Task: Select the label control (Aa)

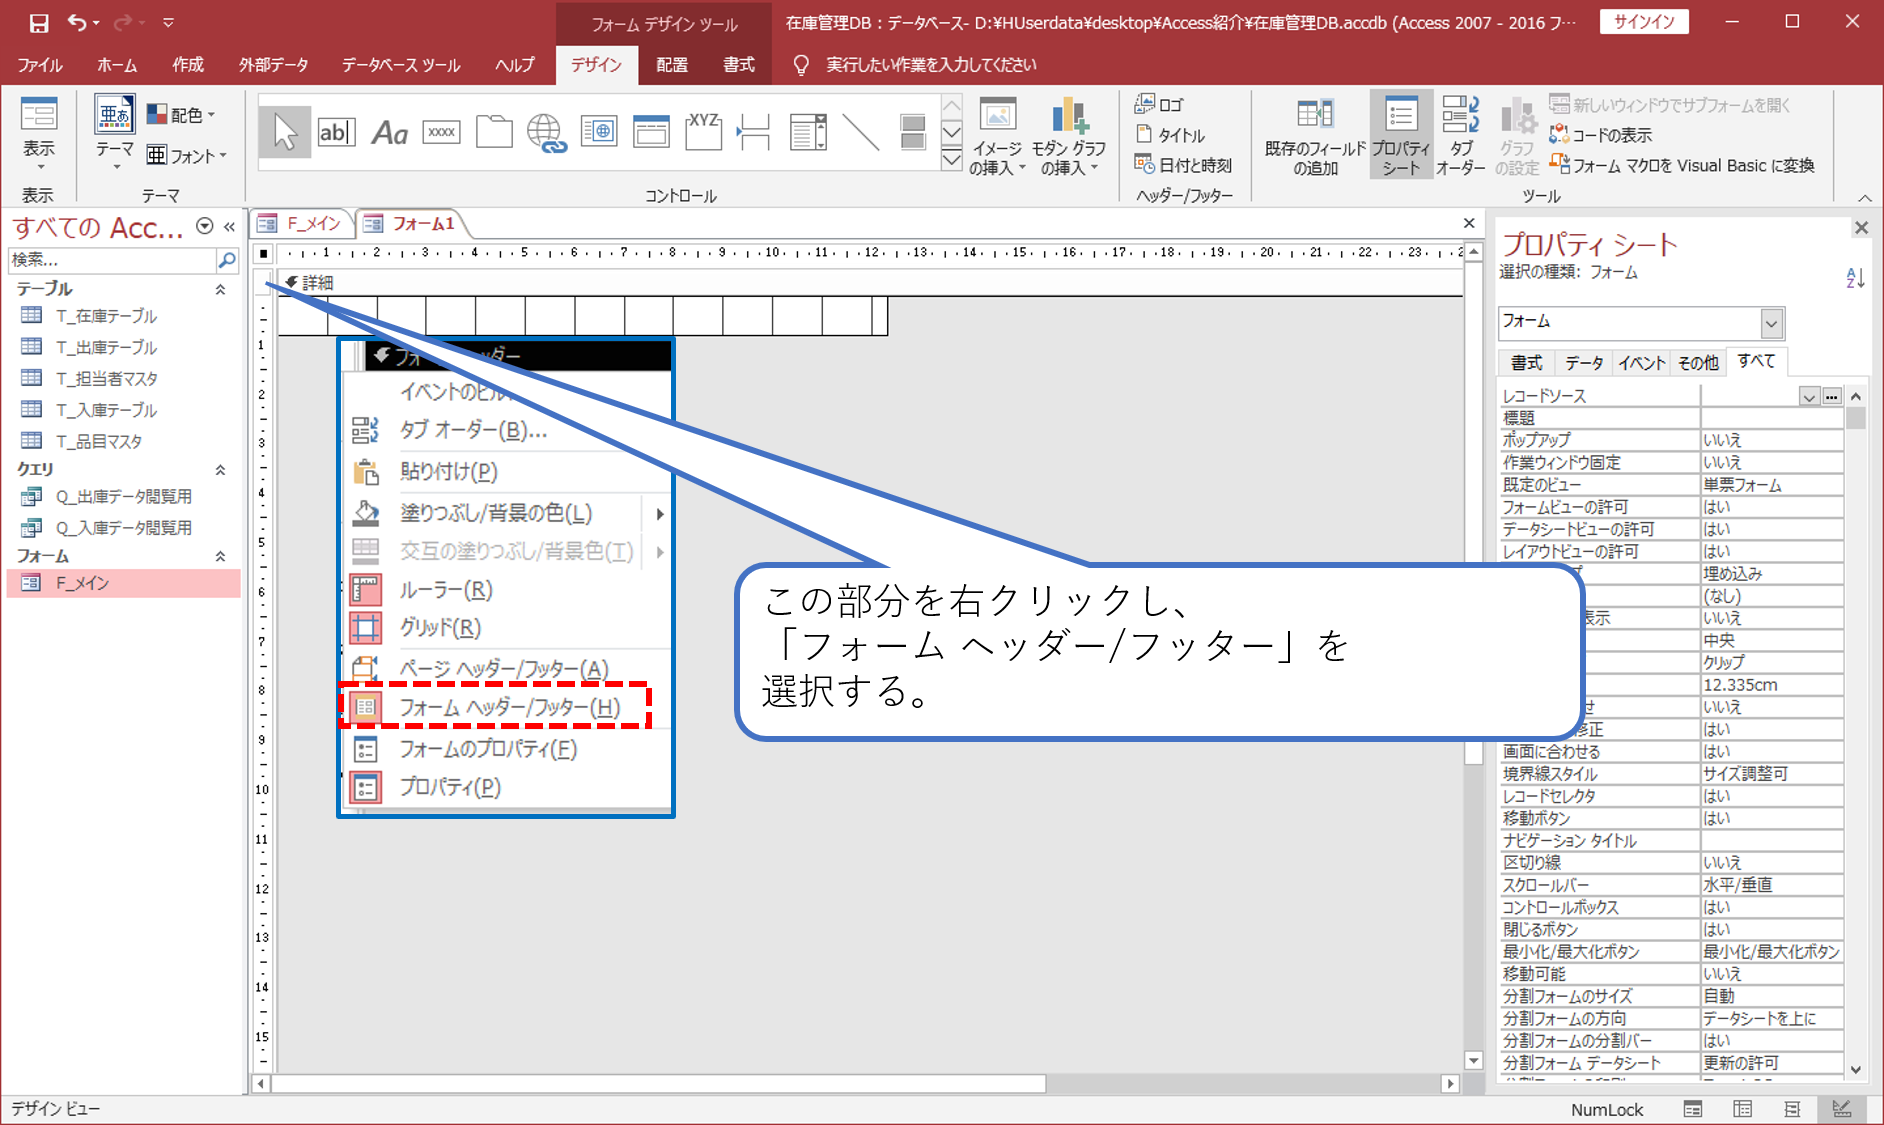Action: click(x=390, y=131)
